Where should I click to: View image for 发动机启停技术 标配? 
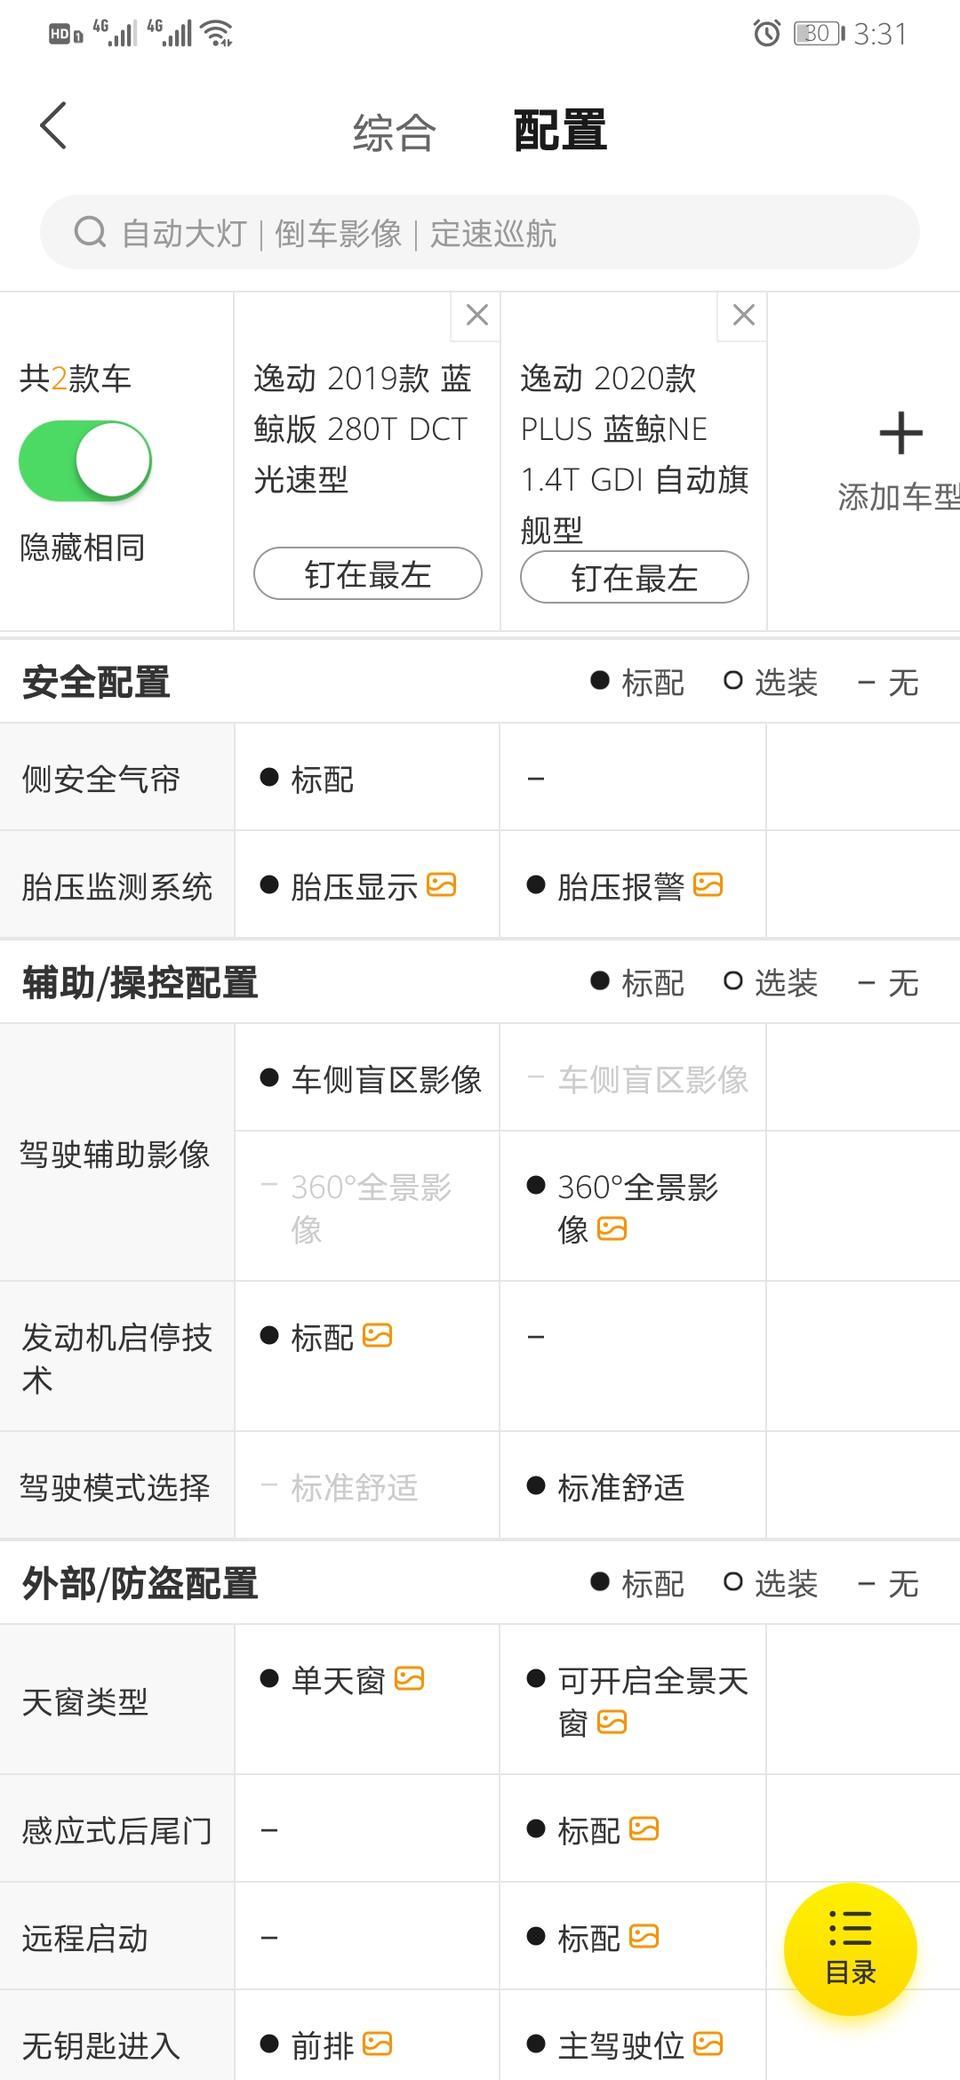point(377,1336)
